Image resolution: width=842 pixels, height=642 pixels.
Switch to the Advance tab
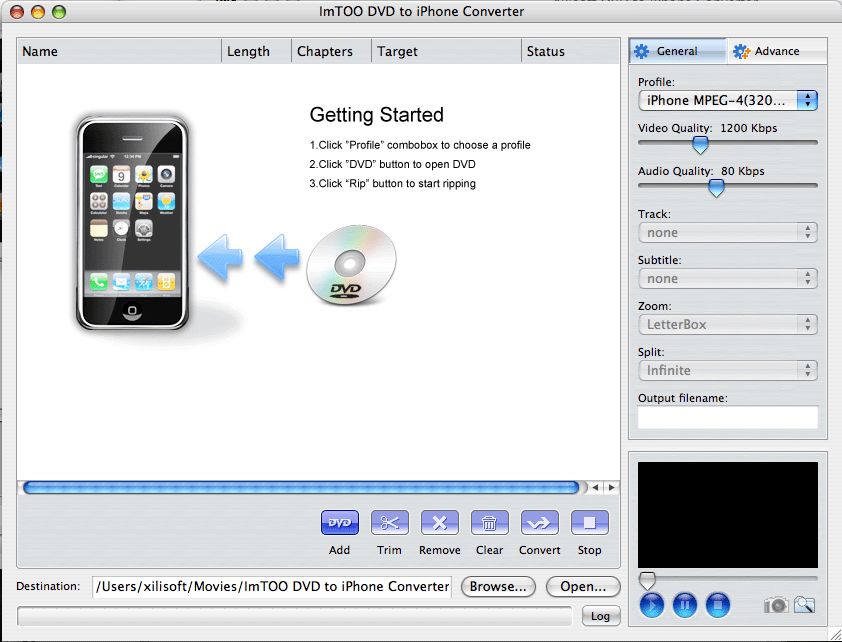tap(776, 51)
